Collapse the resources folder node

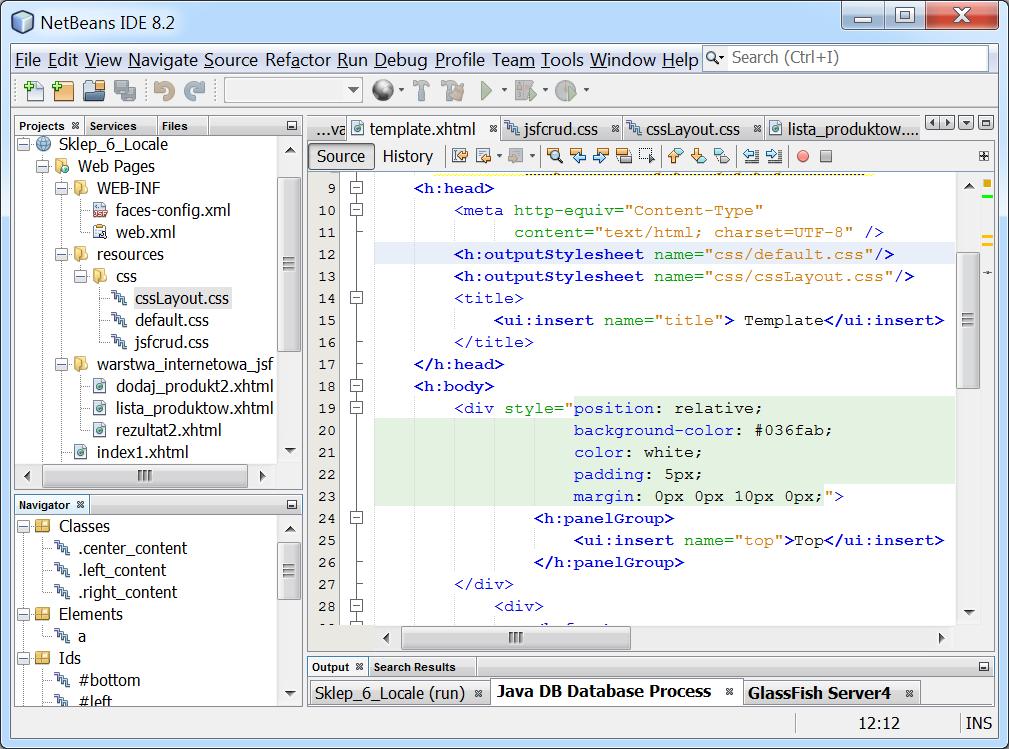tap(62, 254)
